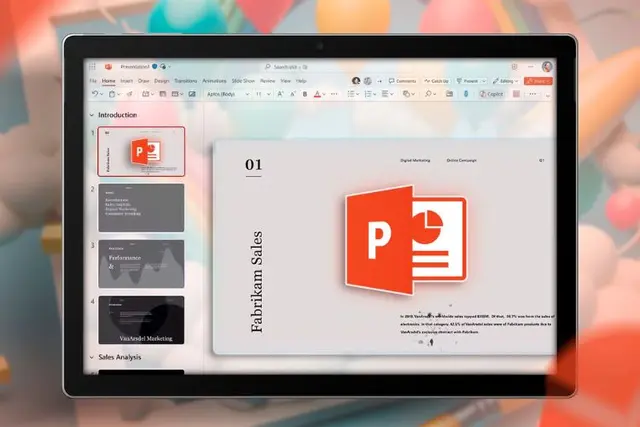Expand the Paste options arrow
The height and width of the screenshot is (427, 640).
[x=119, y=94]
